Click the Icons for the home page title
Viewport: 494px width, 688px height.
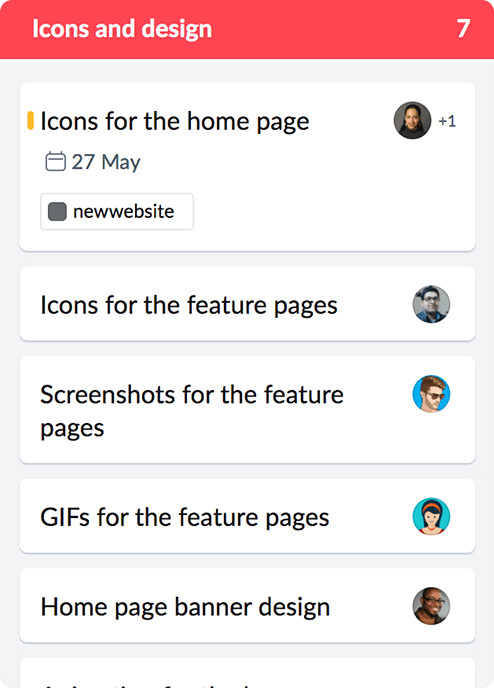tap(175, 122)
